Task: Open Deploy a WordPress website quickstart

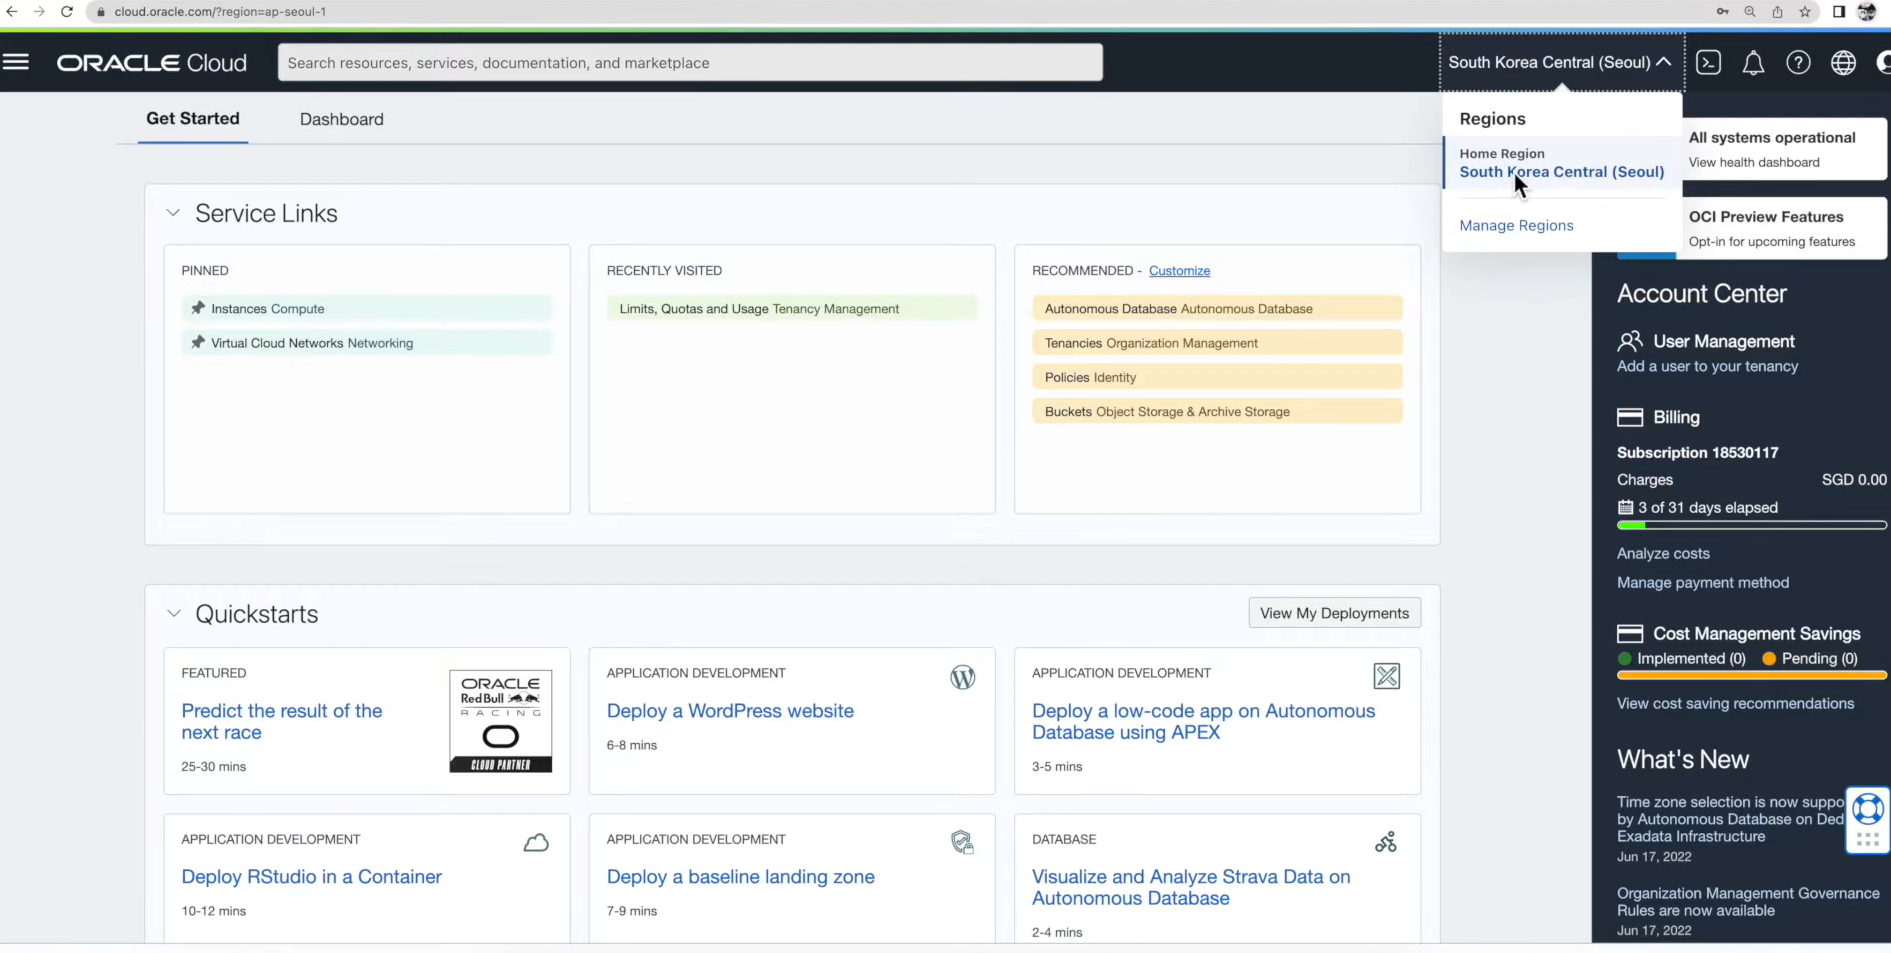Action: [x=730, y=711]
